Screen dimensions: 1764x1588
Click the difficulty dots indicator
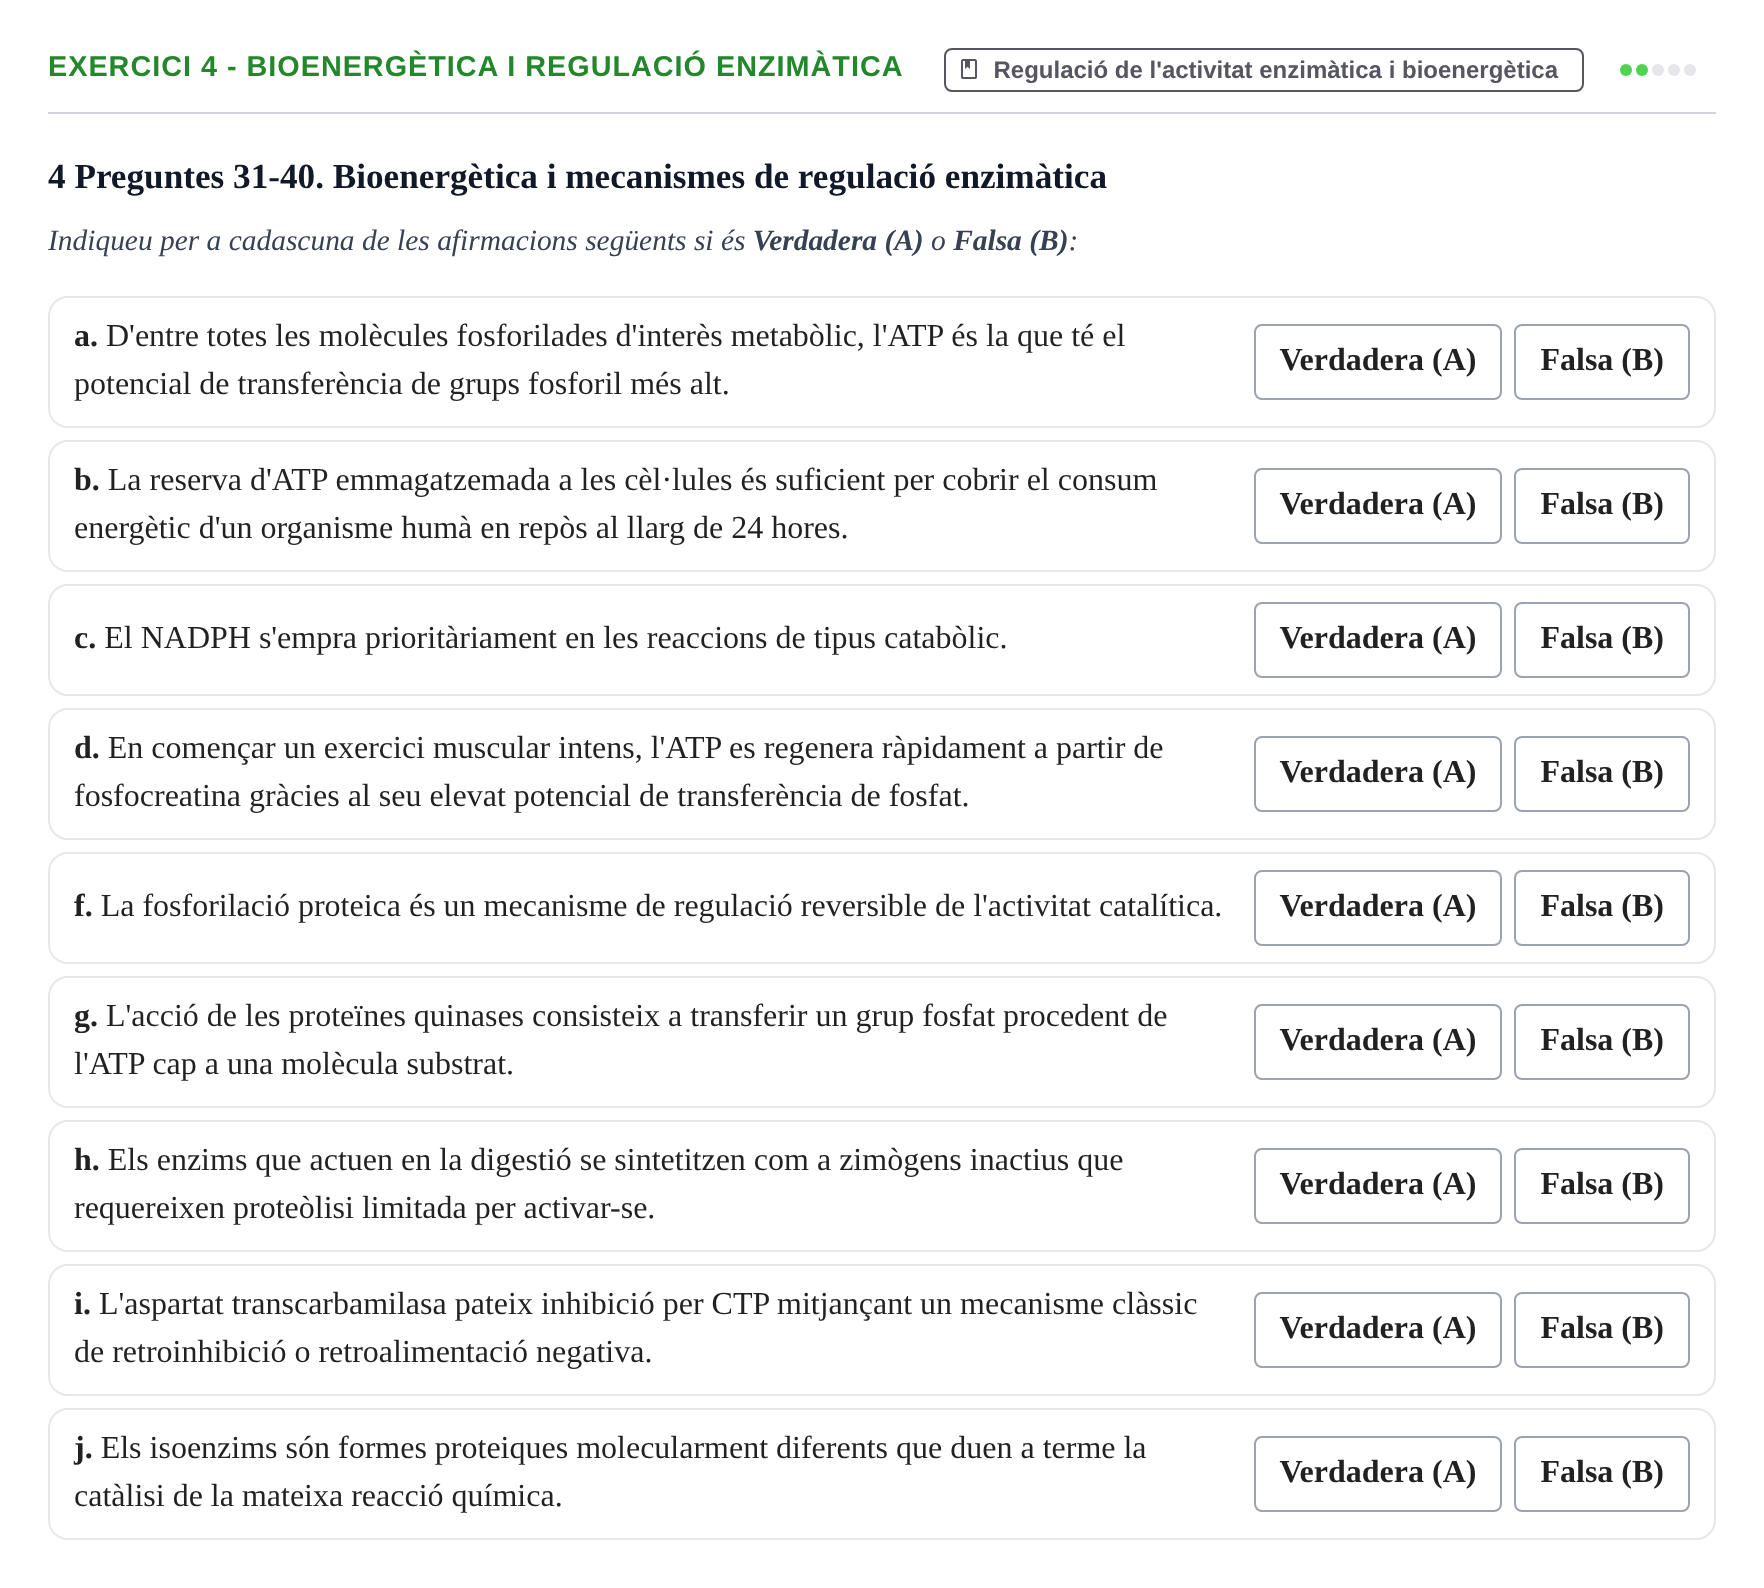pyautogui.click(x=1657, y=70)
